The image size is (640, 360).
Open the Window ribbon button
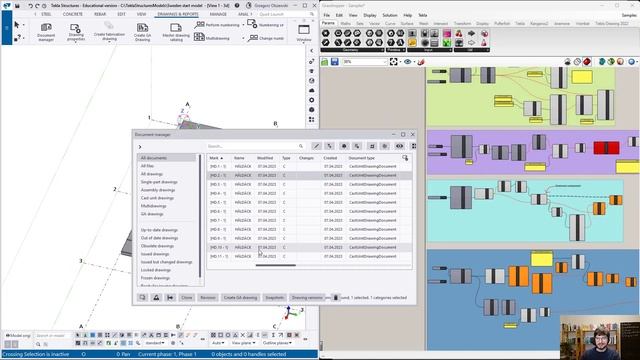point(304,33)
